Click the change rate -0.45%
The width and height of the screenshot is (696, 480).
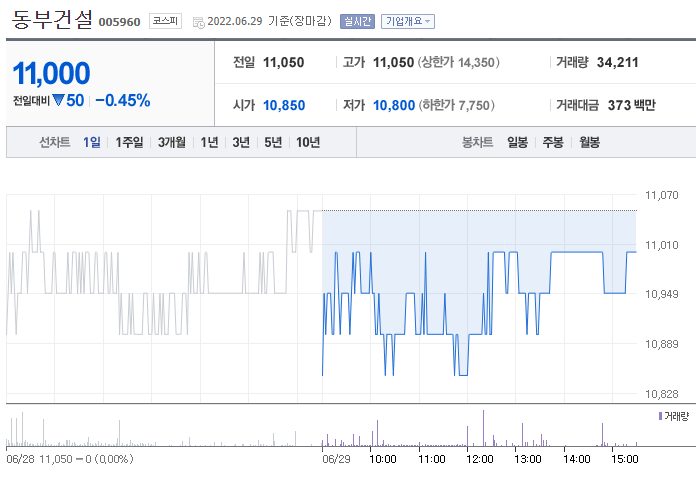(123, 100)
